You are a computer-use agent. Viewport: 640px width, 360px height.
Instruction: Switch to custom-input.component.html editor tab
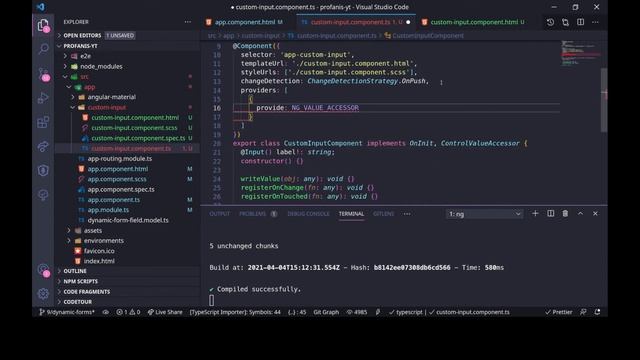[473, 22]
